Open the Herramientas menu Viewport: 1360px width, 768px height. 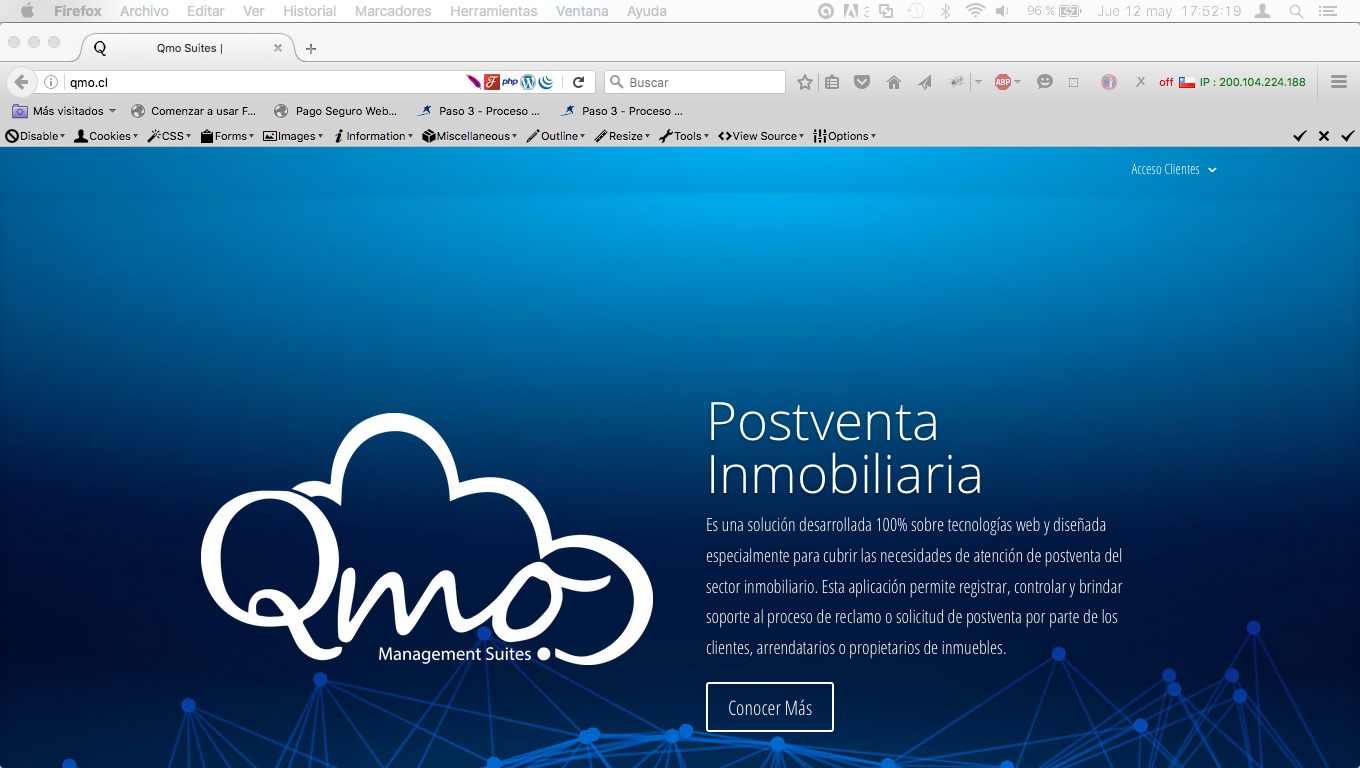493,11
